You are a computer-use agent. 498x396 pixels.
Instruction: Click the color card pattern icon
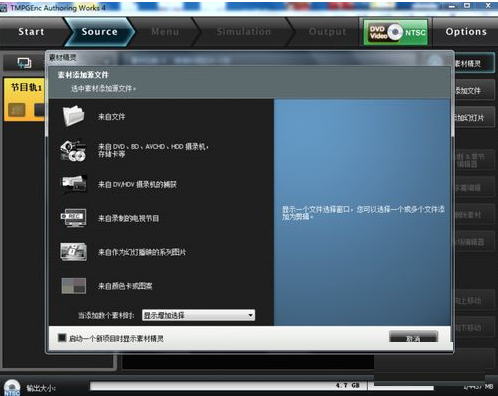pos(74,286)
